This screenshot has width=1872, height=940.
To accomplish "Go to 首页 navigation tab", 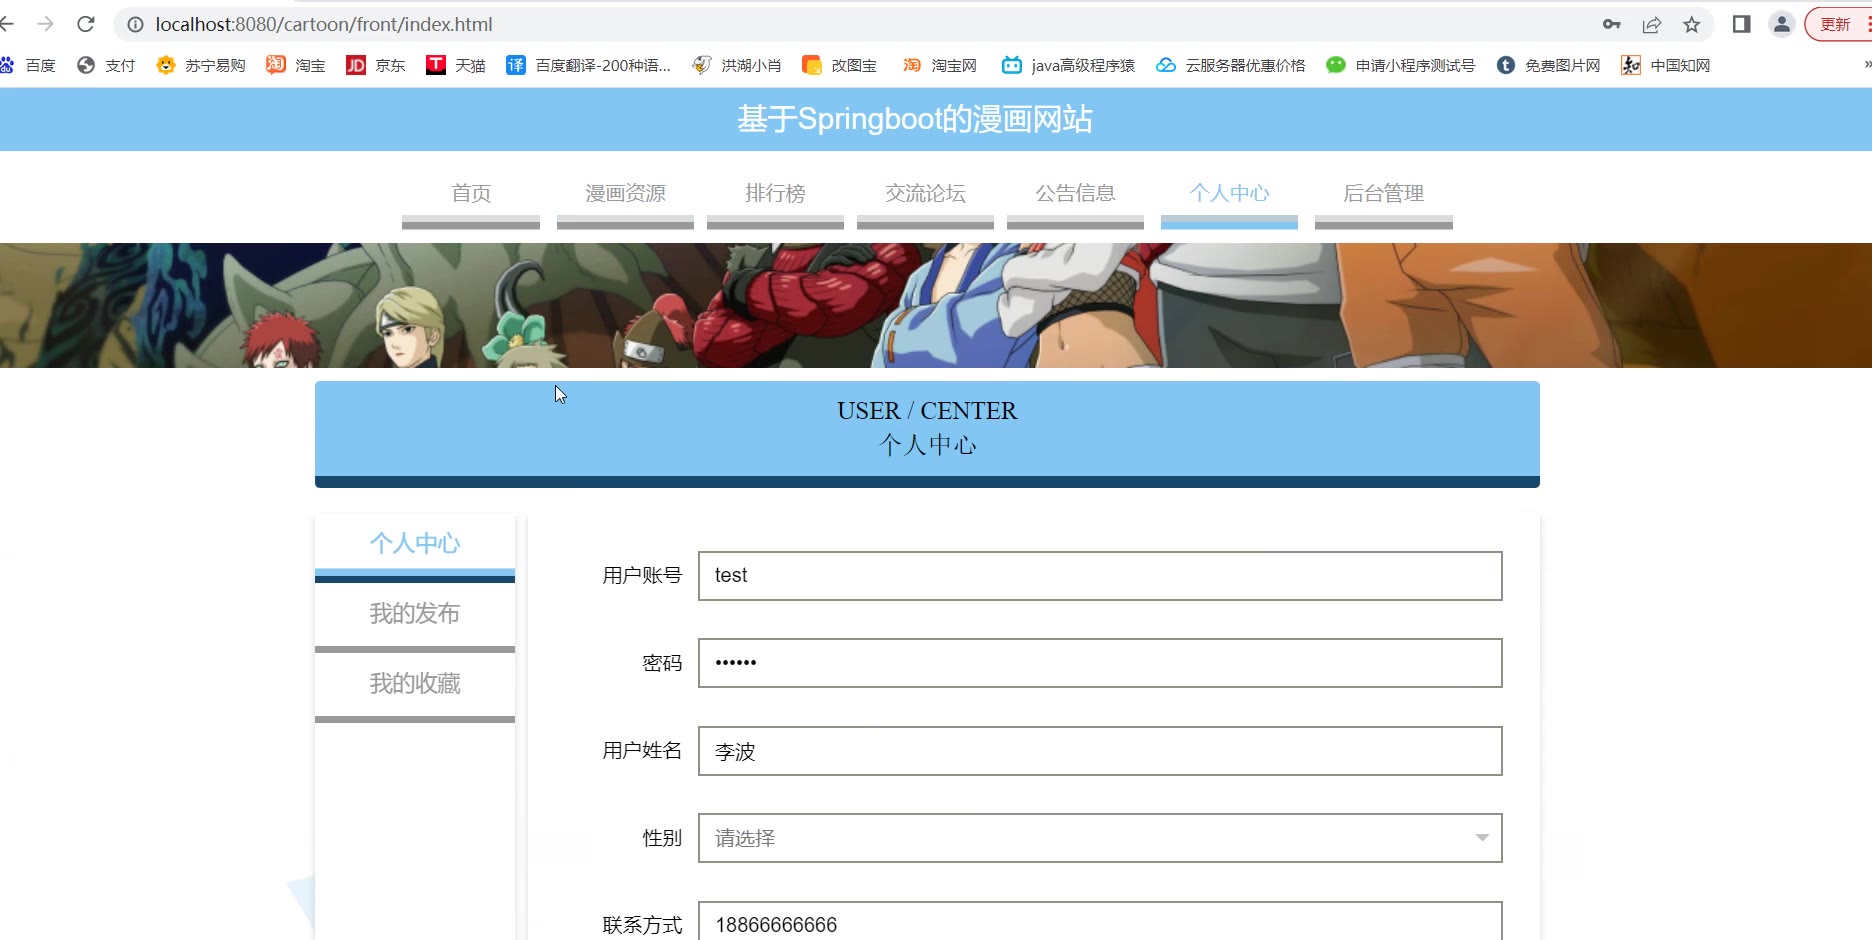I will pos(471,194).
